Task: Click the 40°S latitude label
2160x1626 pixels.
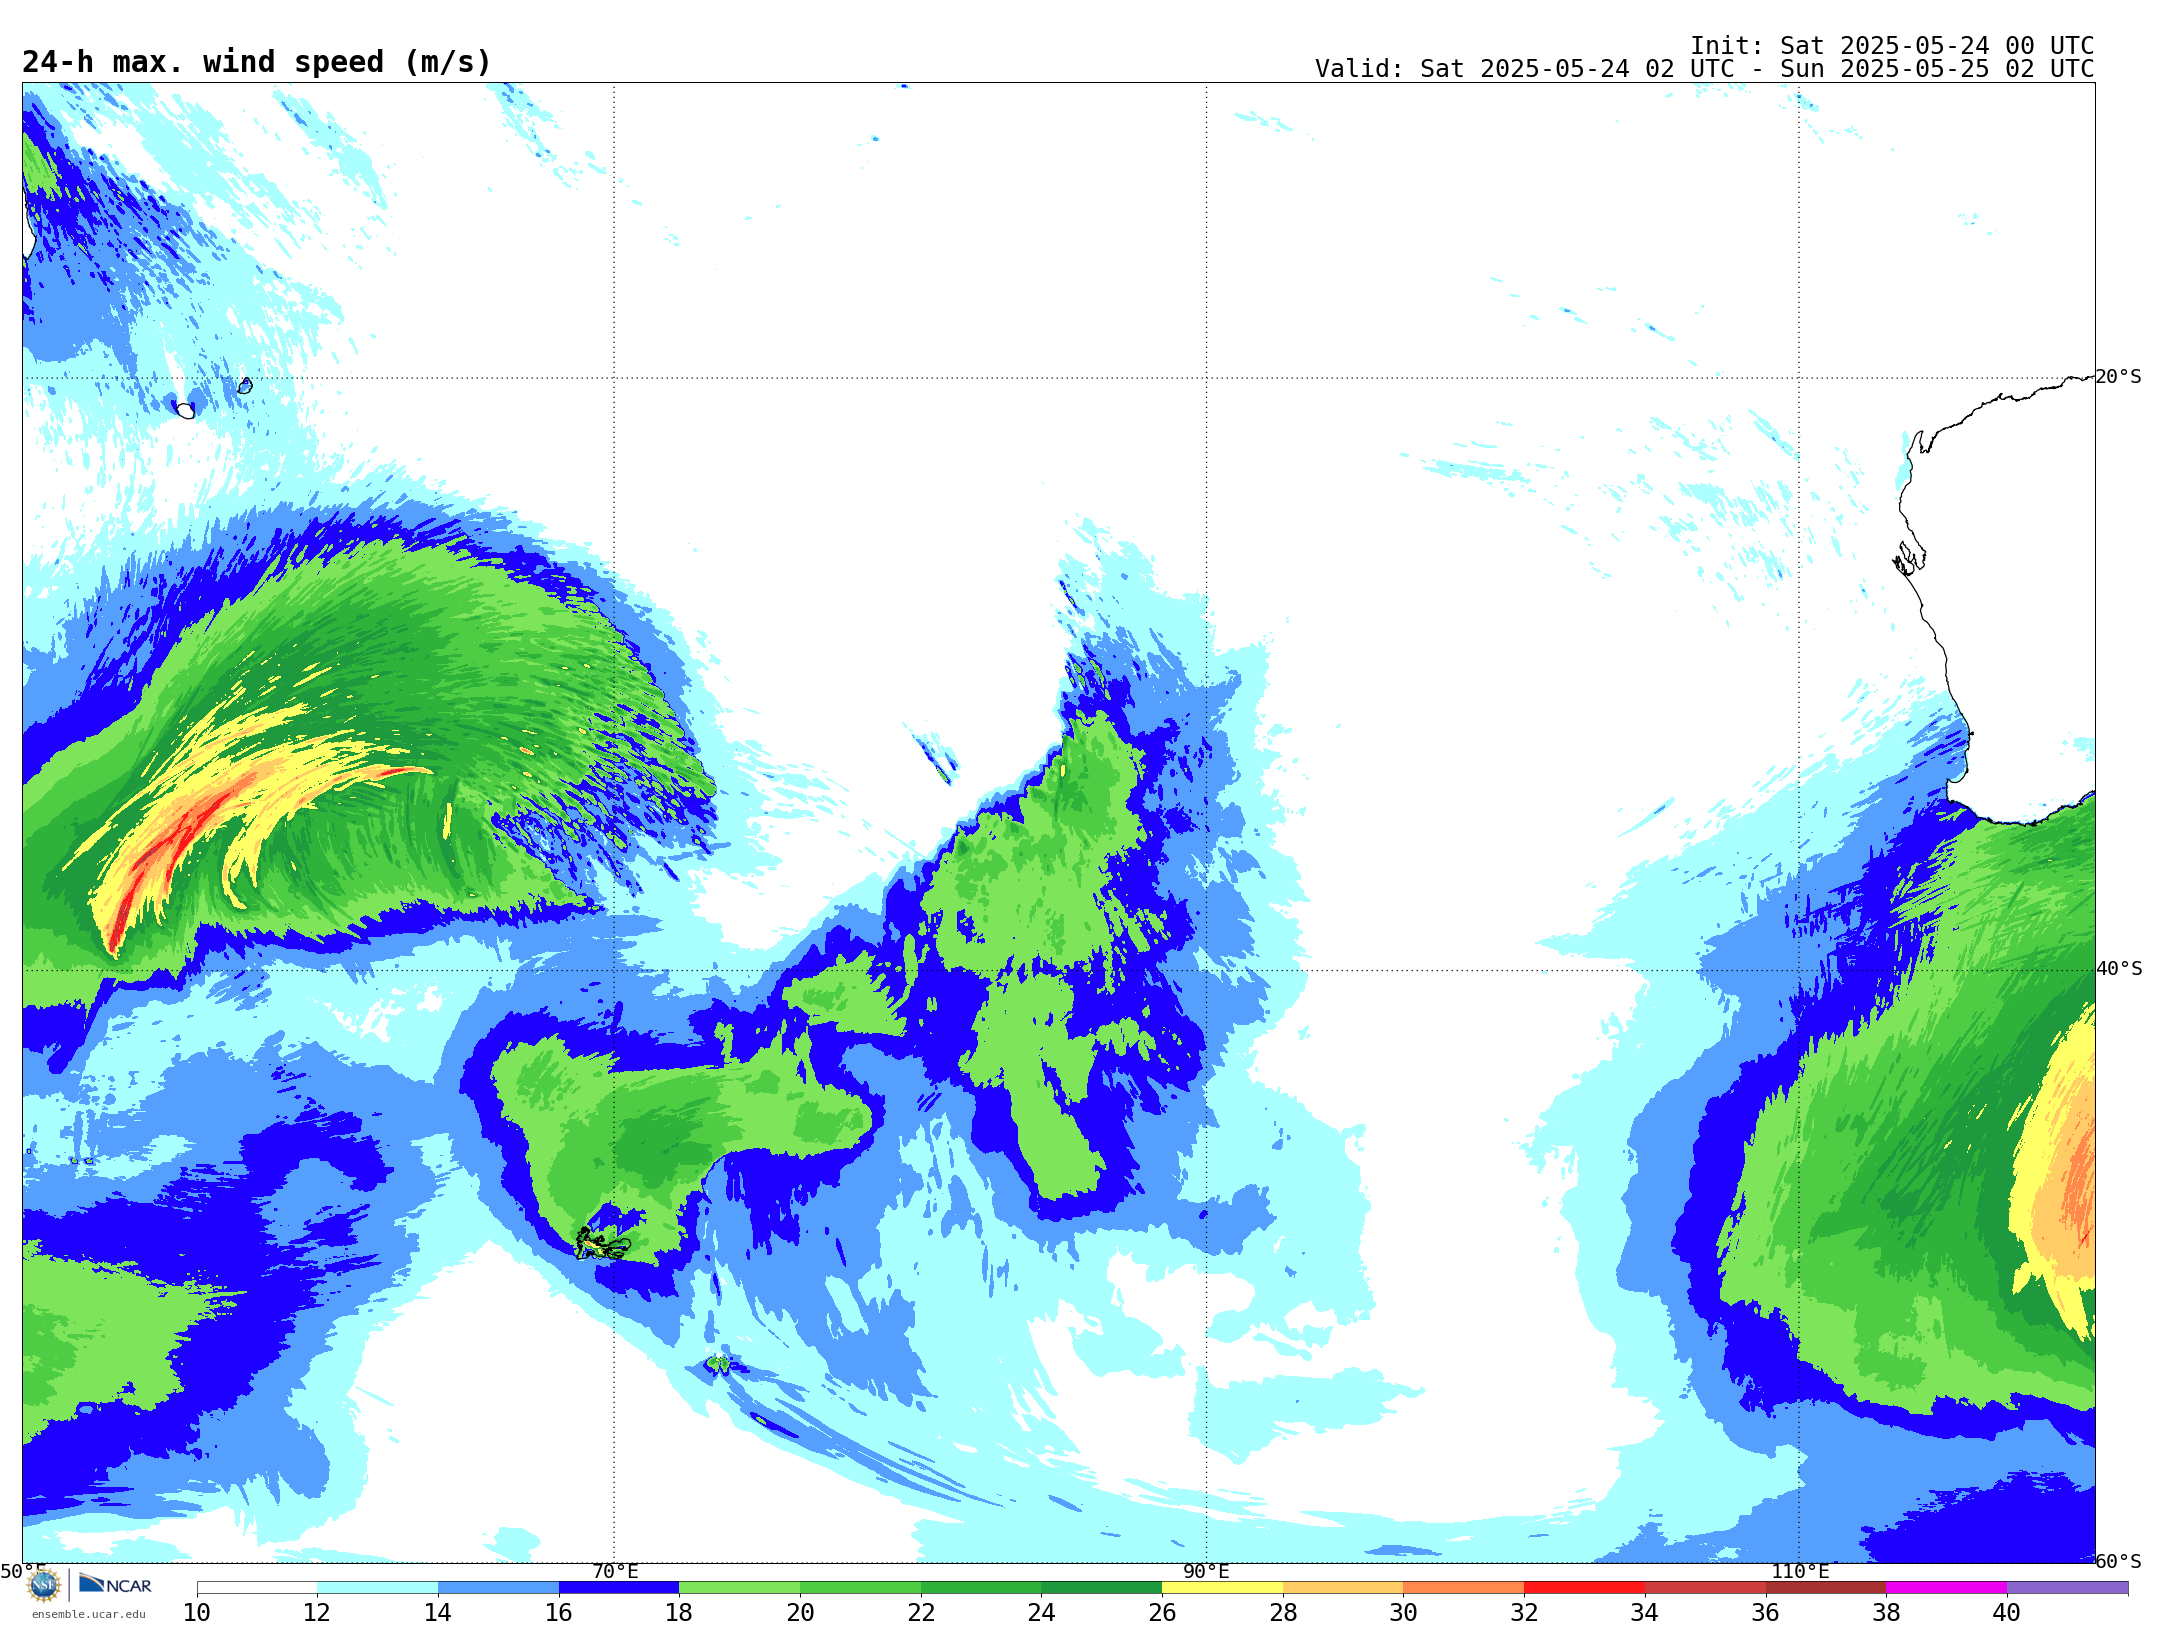Action: pyautogui.click(x=2119, y=969)
